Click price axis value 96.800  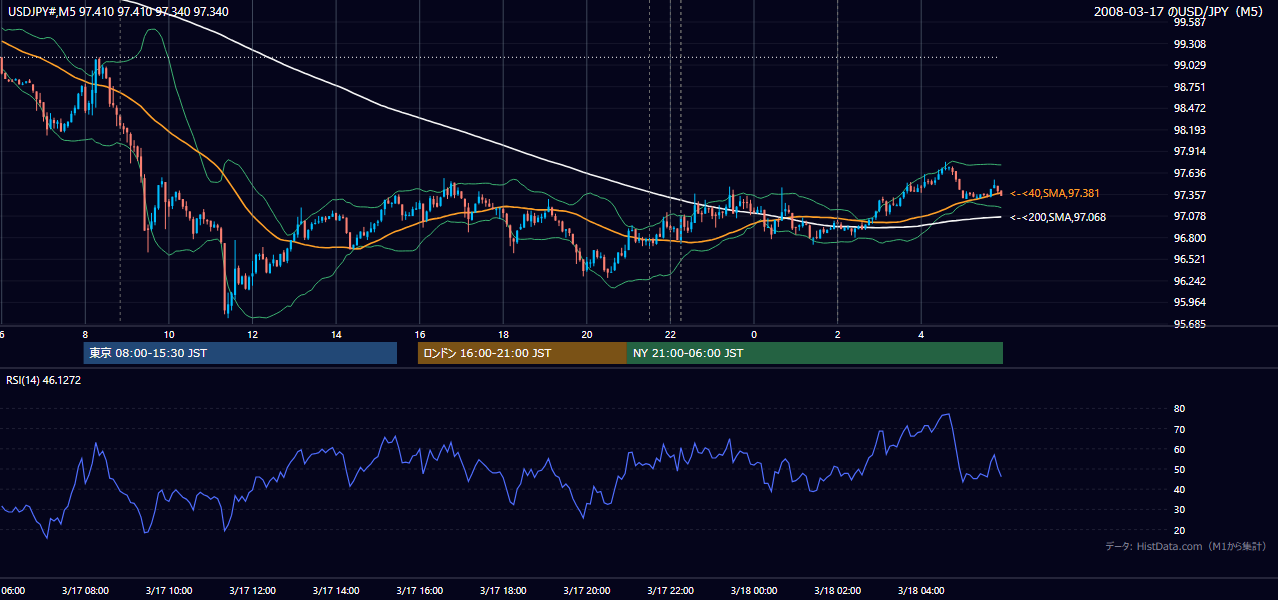tap(1189, 238)
